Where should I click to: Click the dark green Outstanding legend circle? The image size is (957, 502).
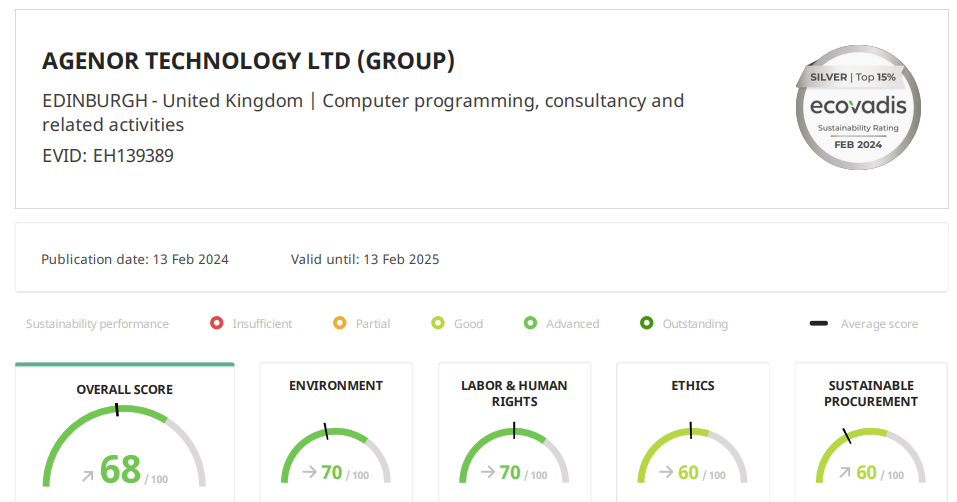click(x=646, y=323)
